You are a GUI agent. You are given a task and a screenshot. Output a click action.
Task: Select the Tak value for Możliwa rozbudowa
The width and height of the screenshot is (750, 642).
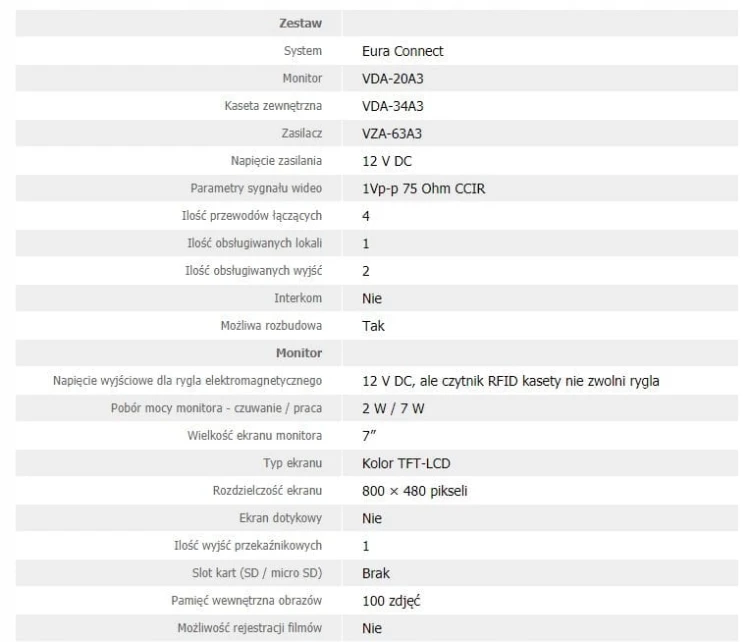[373, 326]
